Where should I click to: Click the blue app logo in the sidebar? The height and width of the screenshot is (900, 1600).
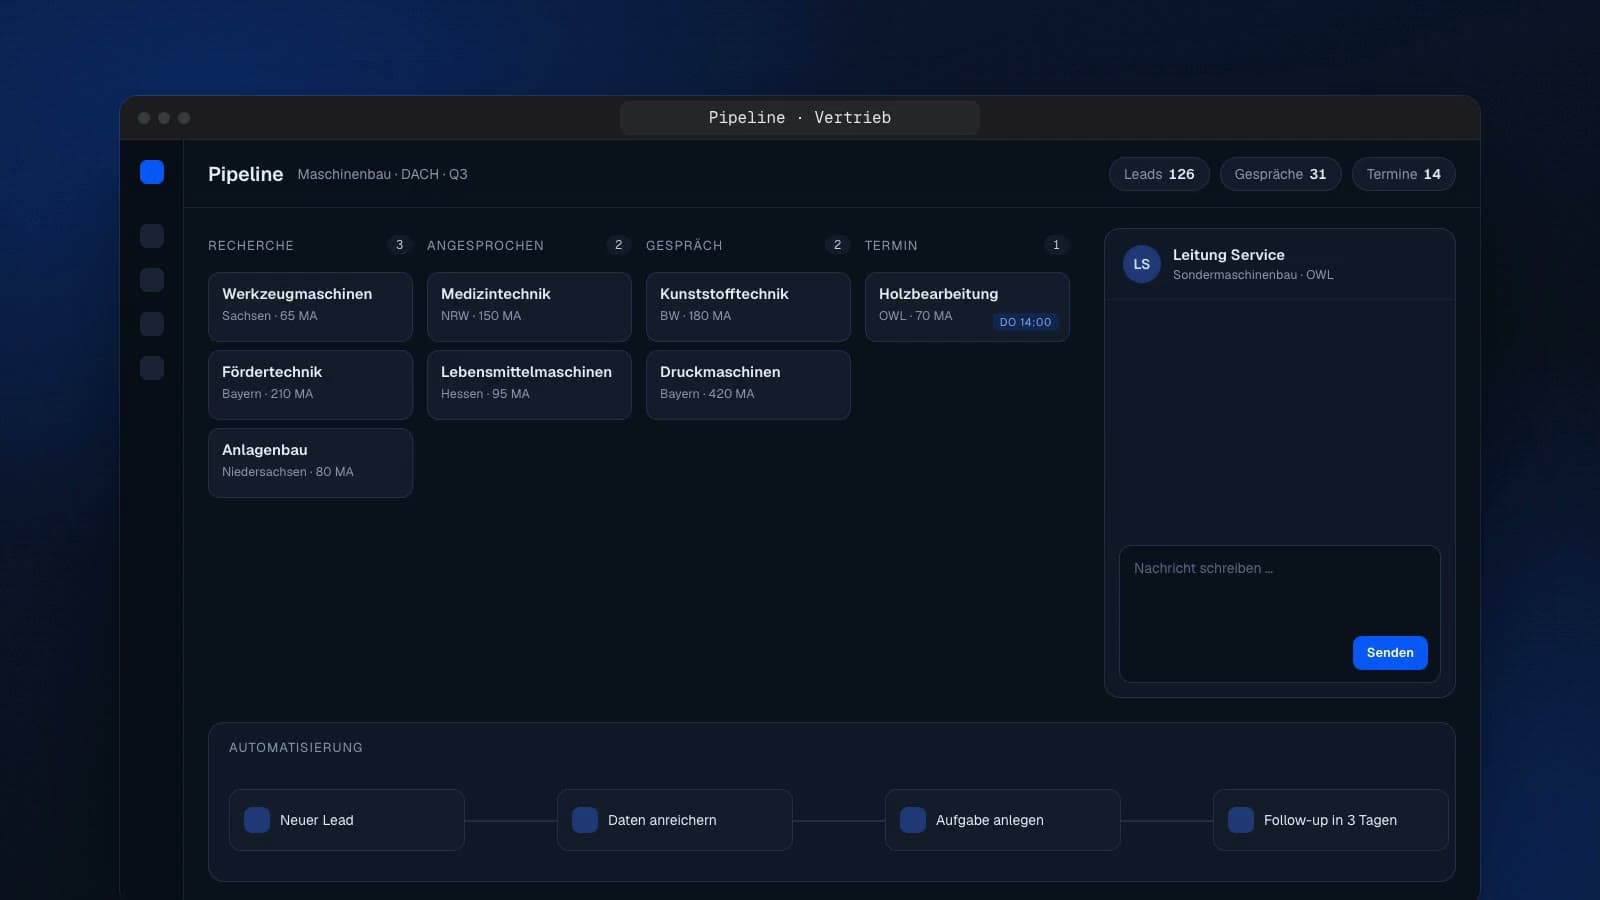152,172
